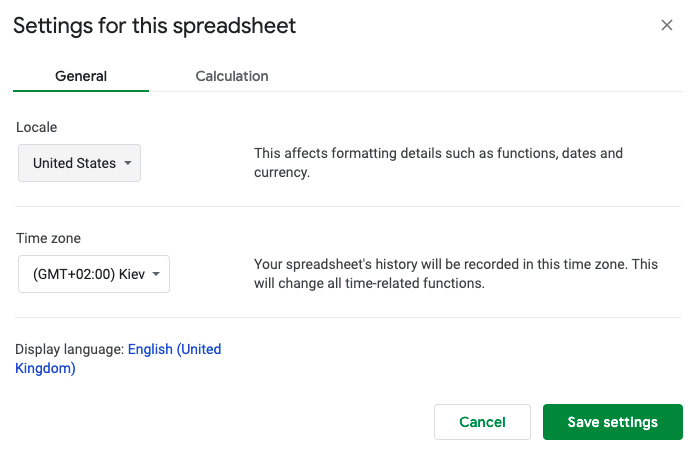Click the "Display language:" label text
693x452 pixels.
(69, 350)
